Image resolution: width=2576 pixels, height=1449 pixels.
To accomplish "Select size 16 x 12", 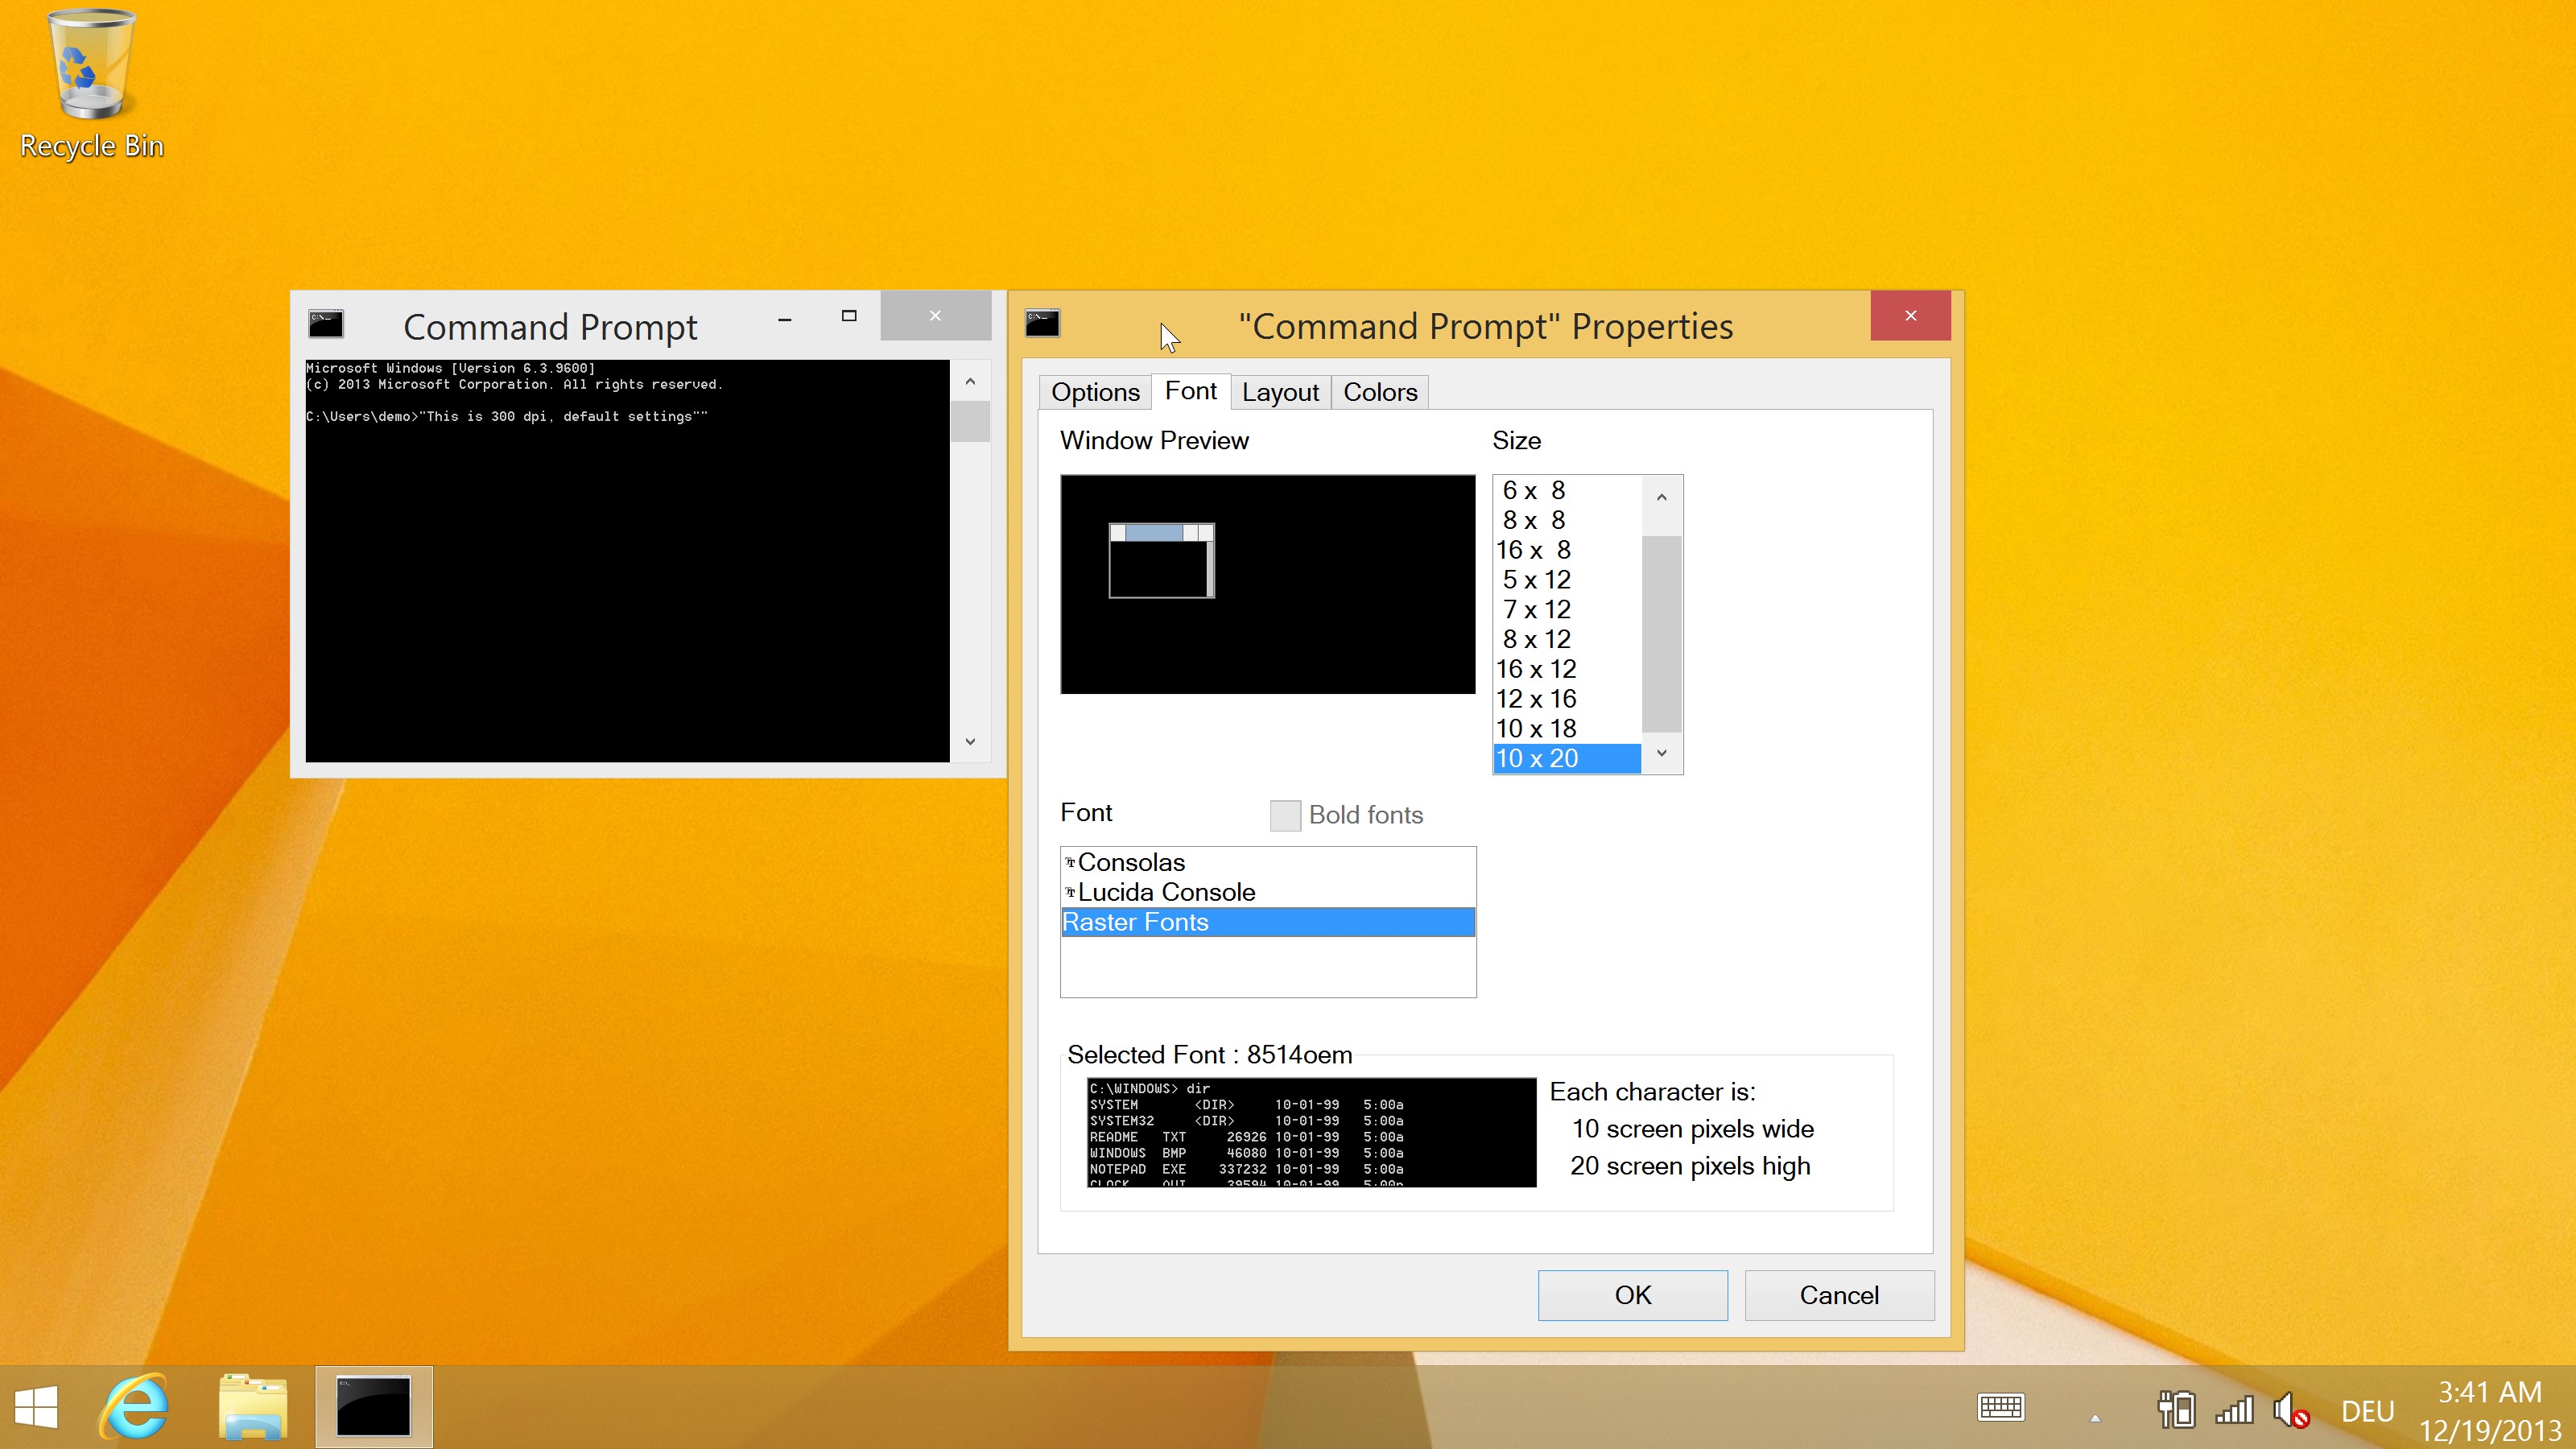I will point(1567,669).
